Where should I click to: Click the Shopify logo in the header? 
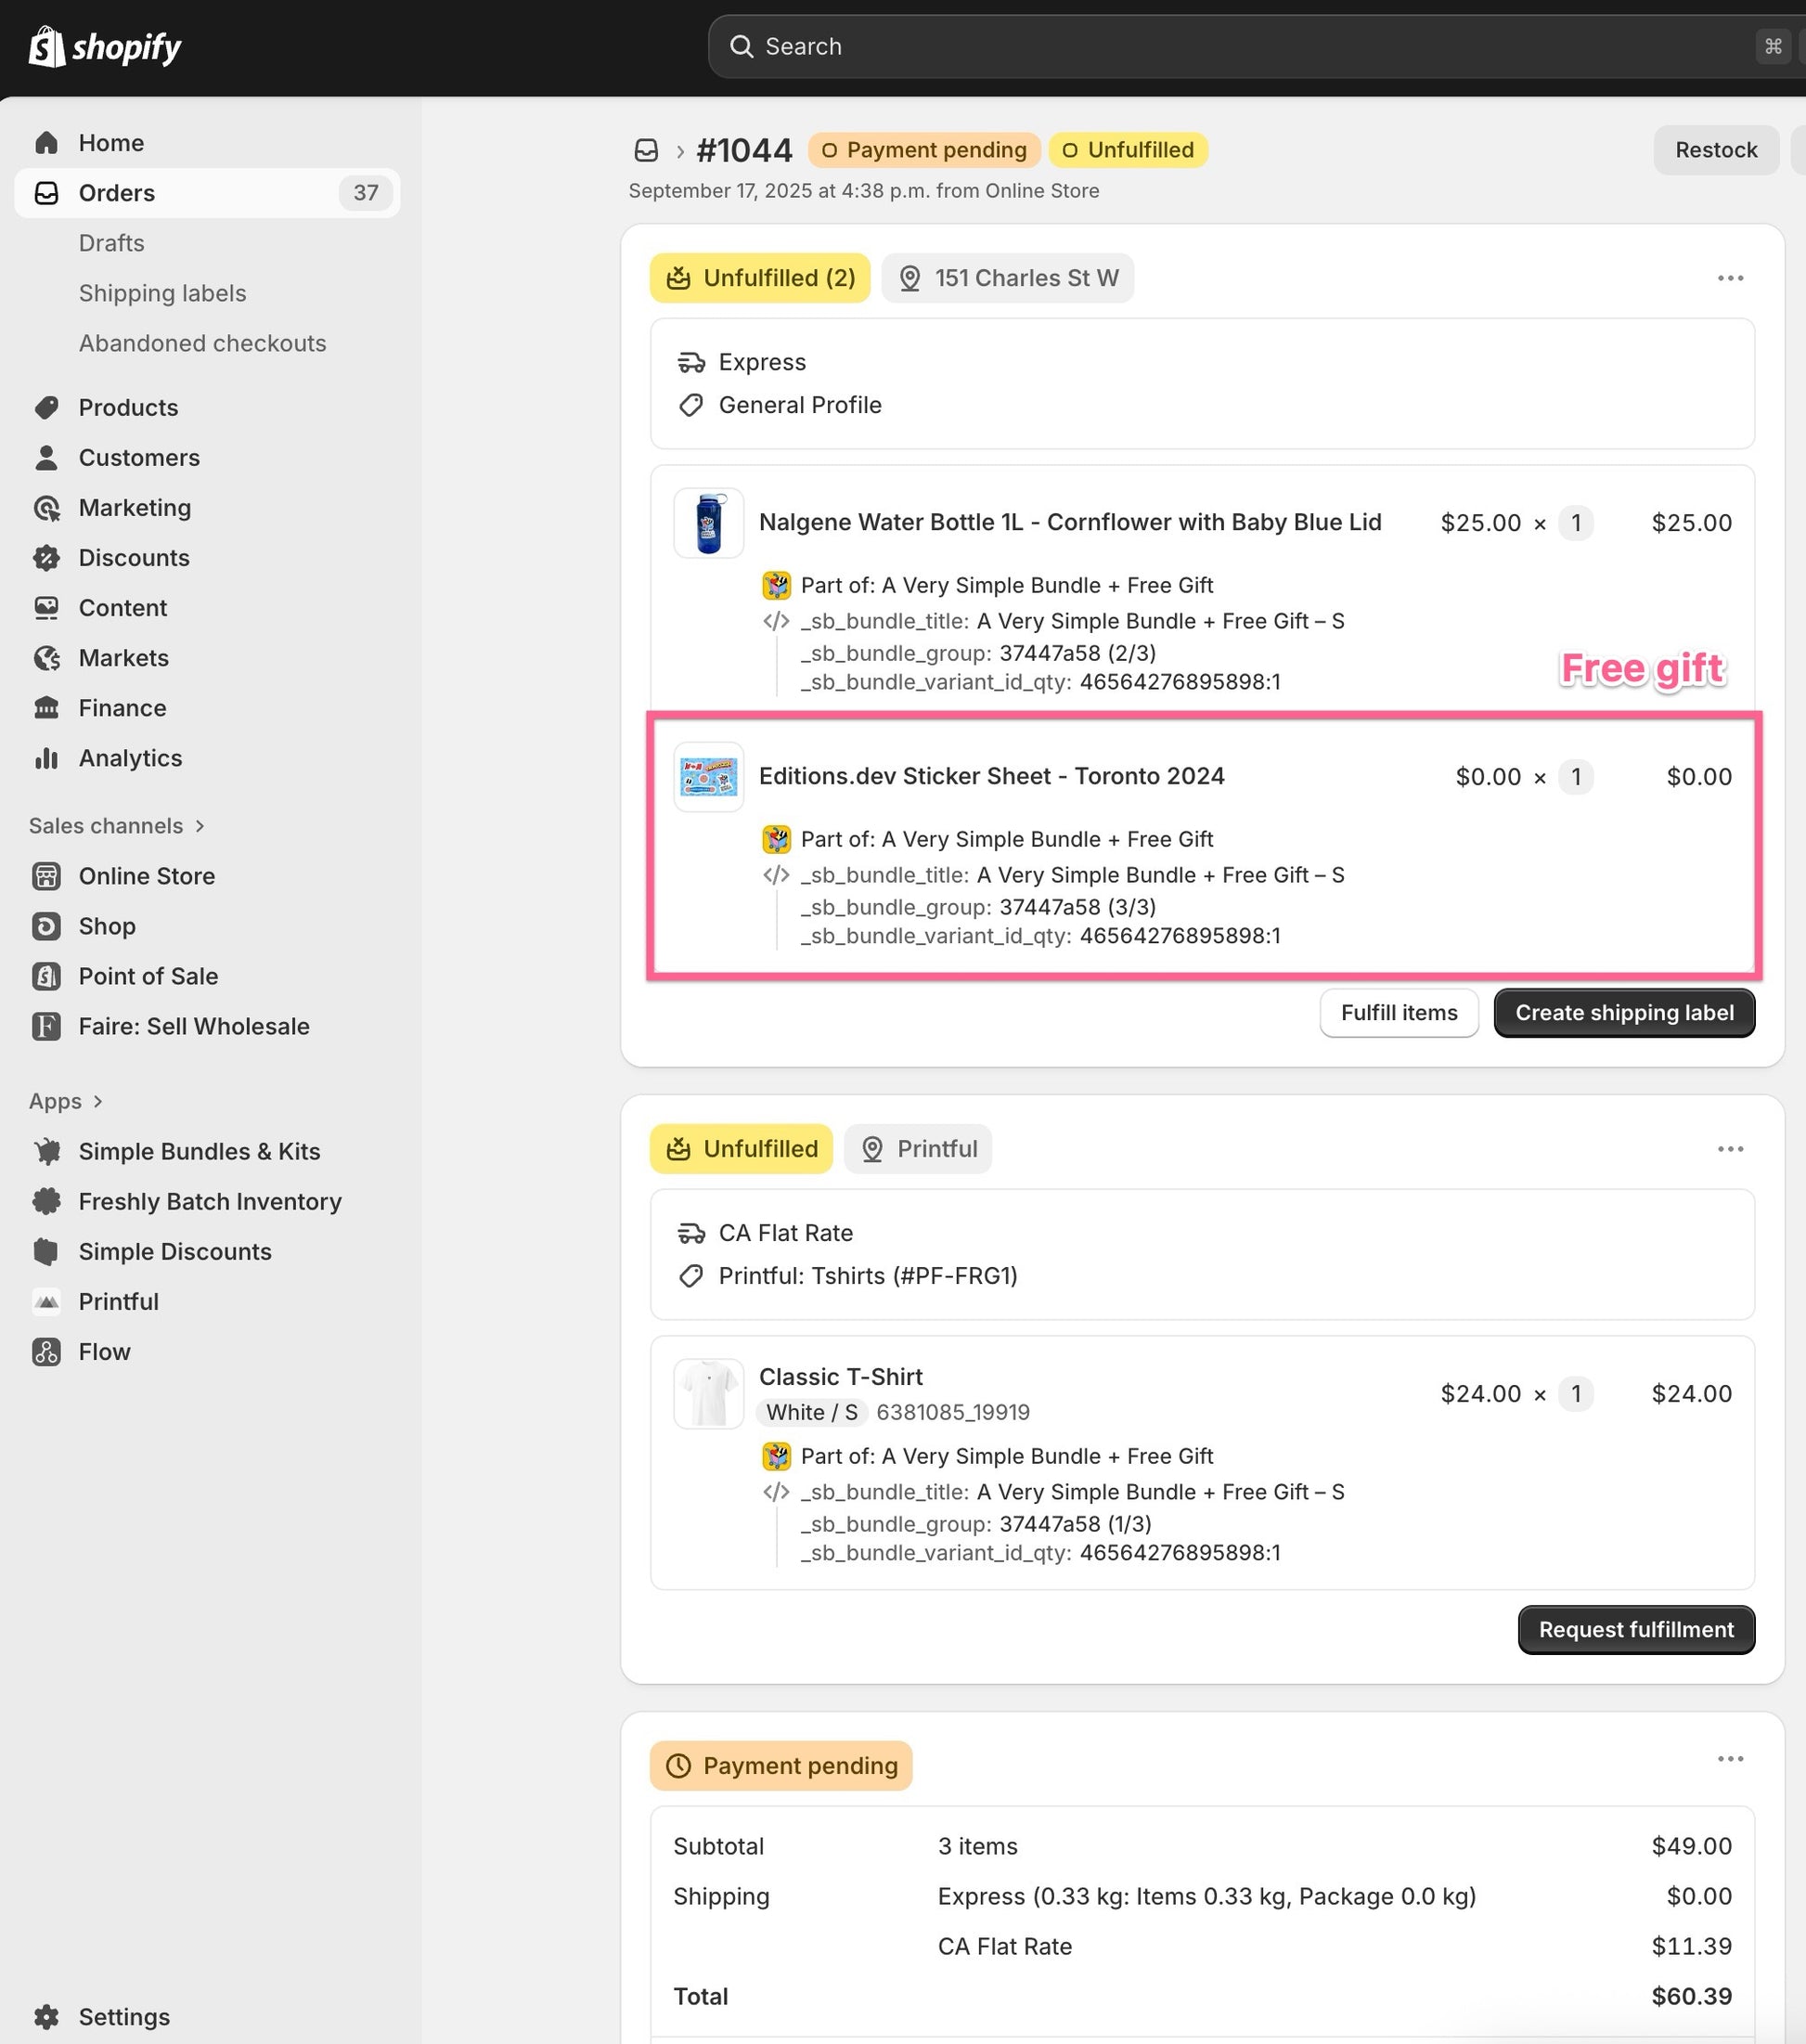tap(104, 46)
